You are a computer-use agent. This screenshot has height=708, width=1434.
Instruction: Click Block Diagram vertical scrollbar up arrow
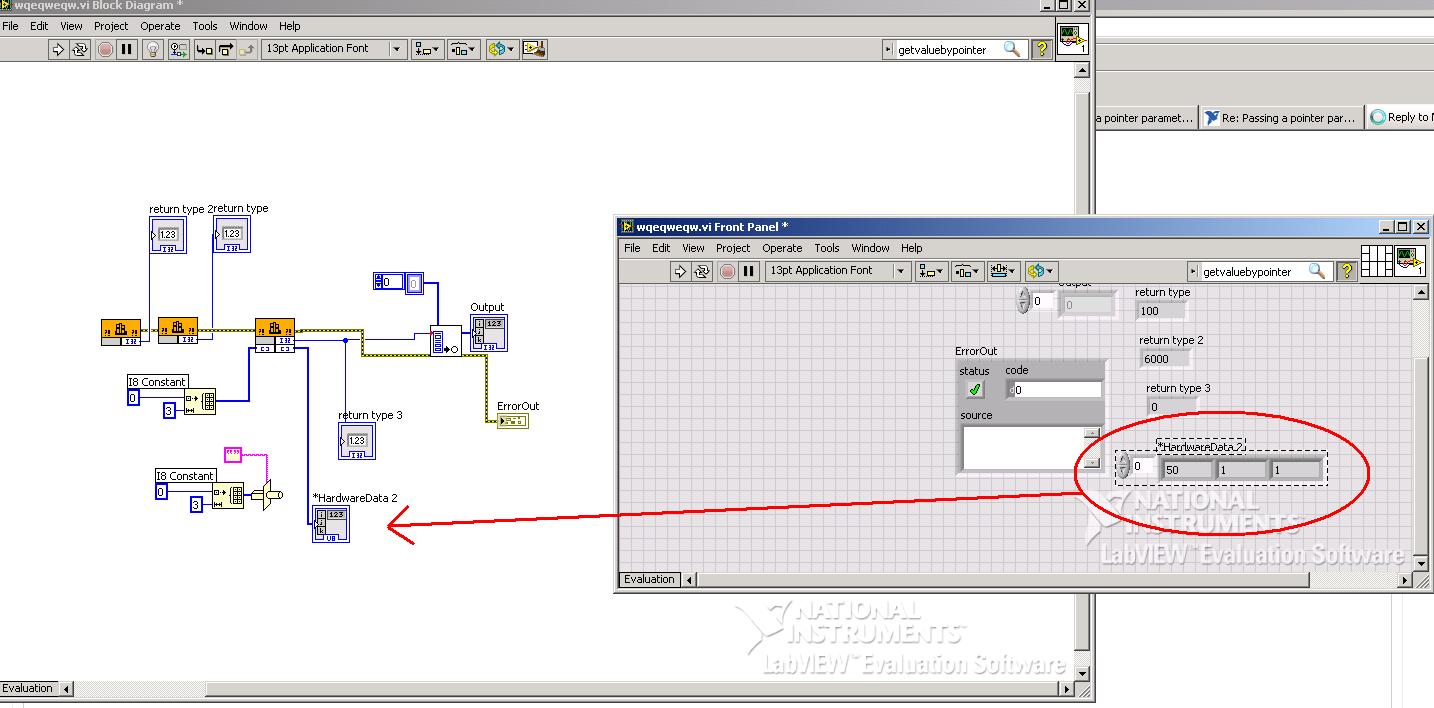pyautogui.click(x=1081, y=72)
